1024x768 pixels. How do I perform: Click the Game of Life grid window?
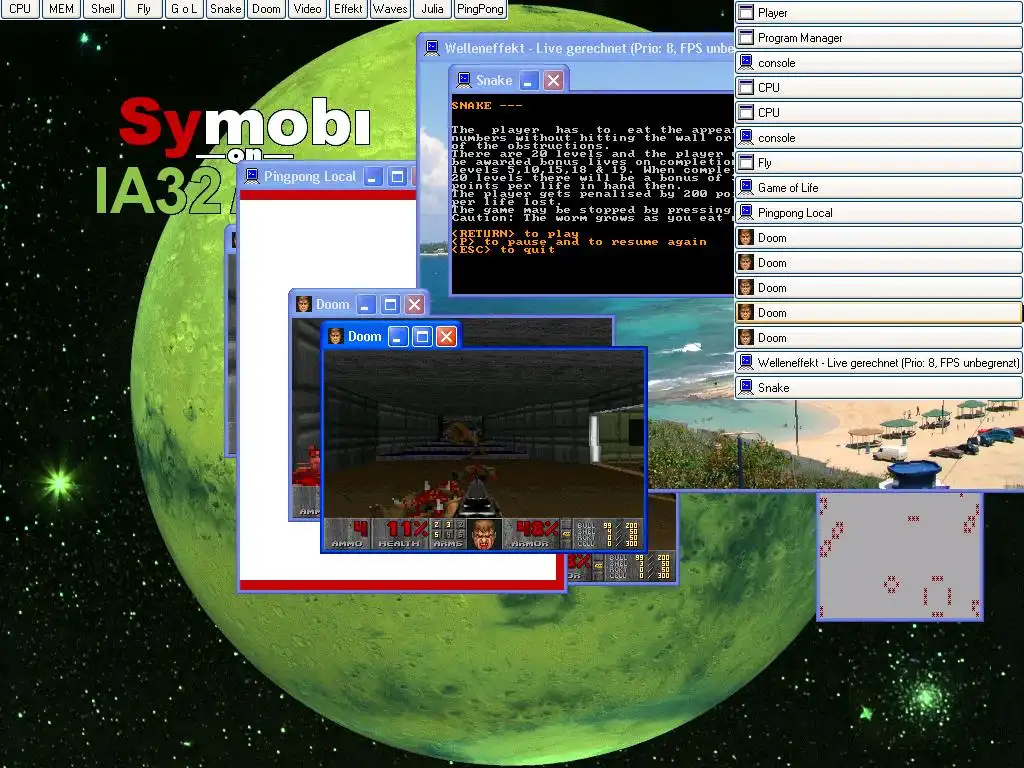tap(900, 556)
